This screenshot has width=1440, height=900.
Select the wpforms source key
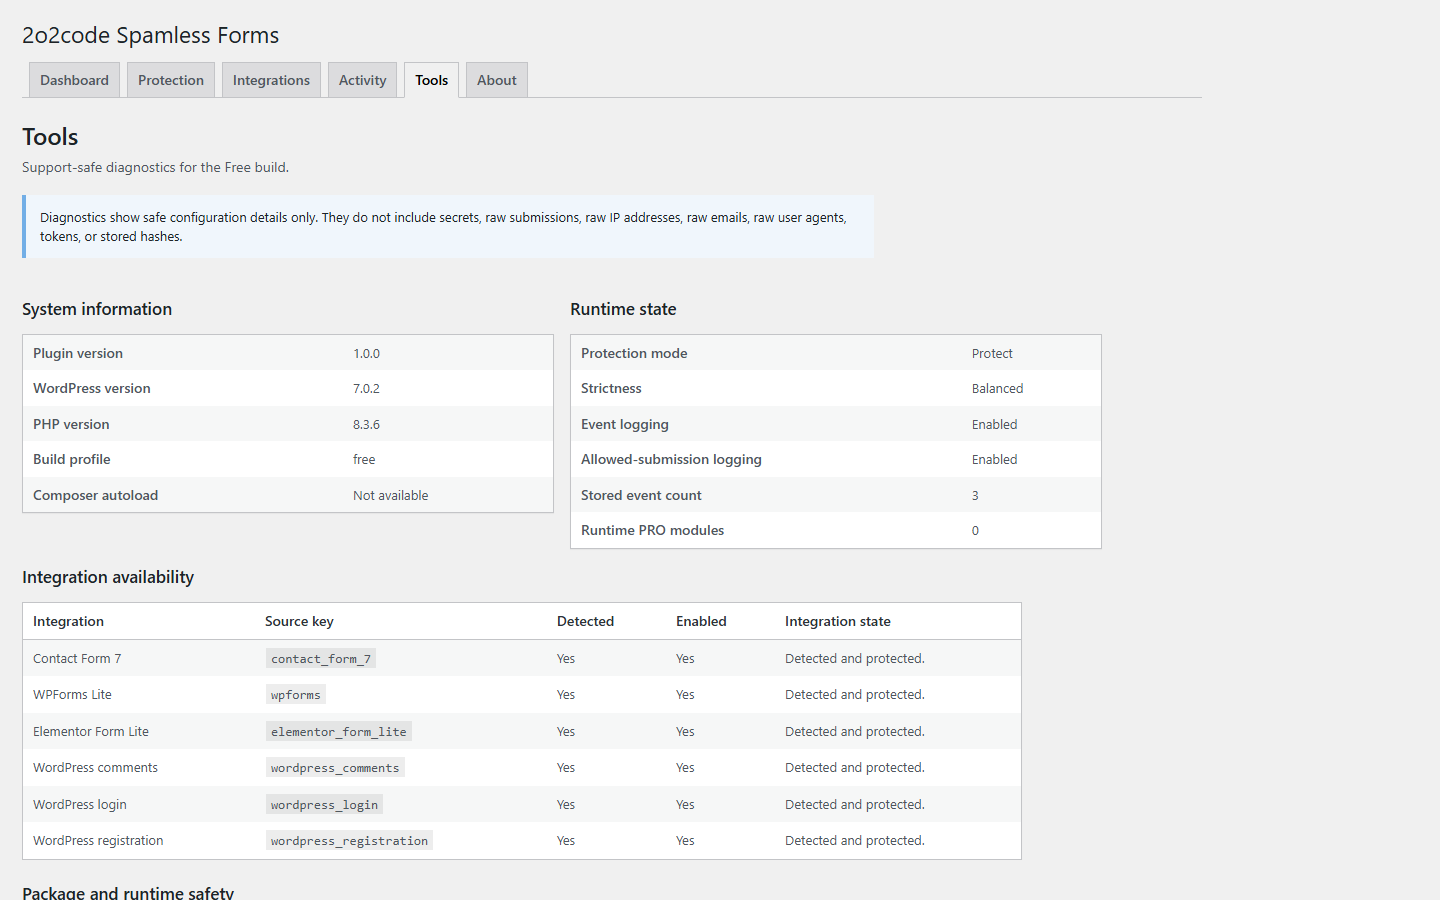coord(296,695)
